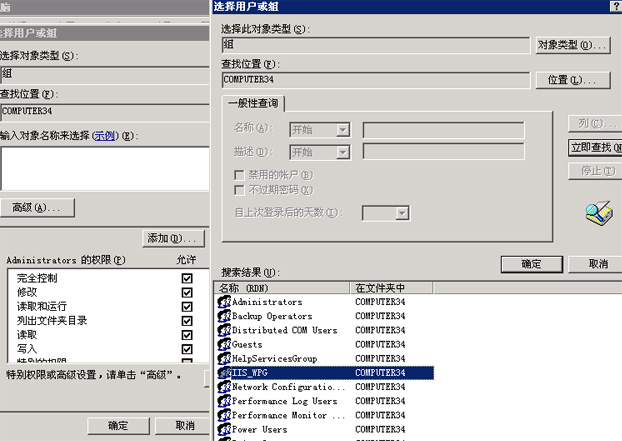Toggle the 不过期密码 checkbox
The width and height of the screenshot is (622, 441).
239,190
